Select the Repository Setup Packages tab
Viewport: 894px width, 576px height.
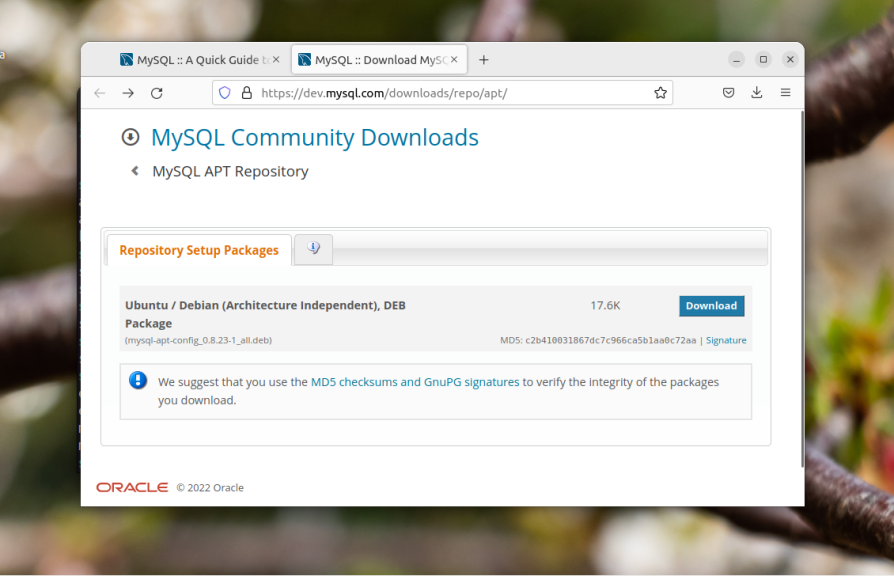pos(199,250)
